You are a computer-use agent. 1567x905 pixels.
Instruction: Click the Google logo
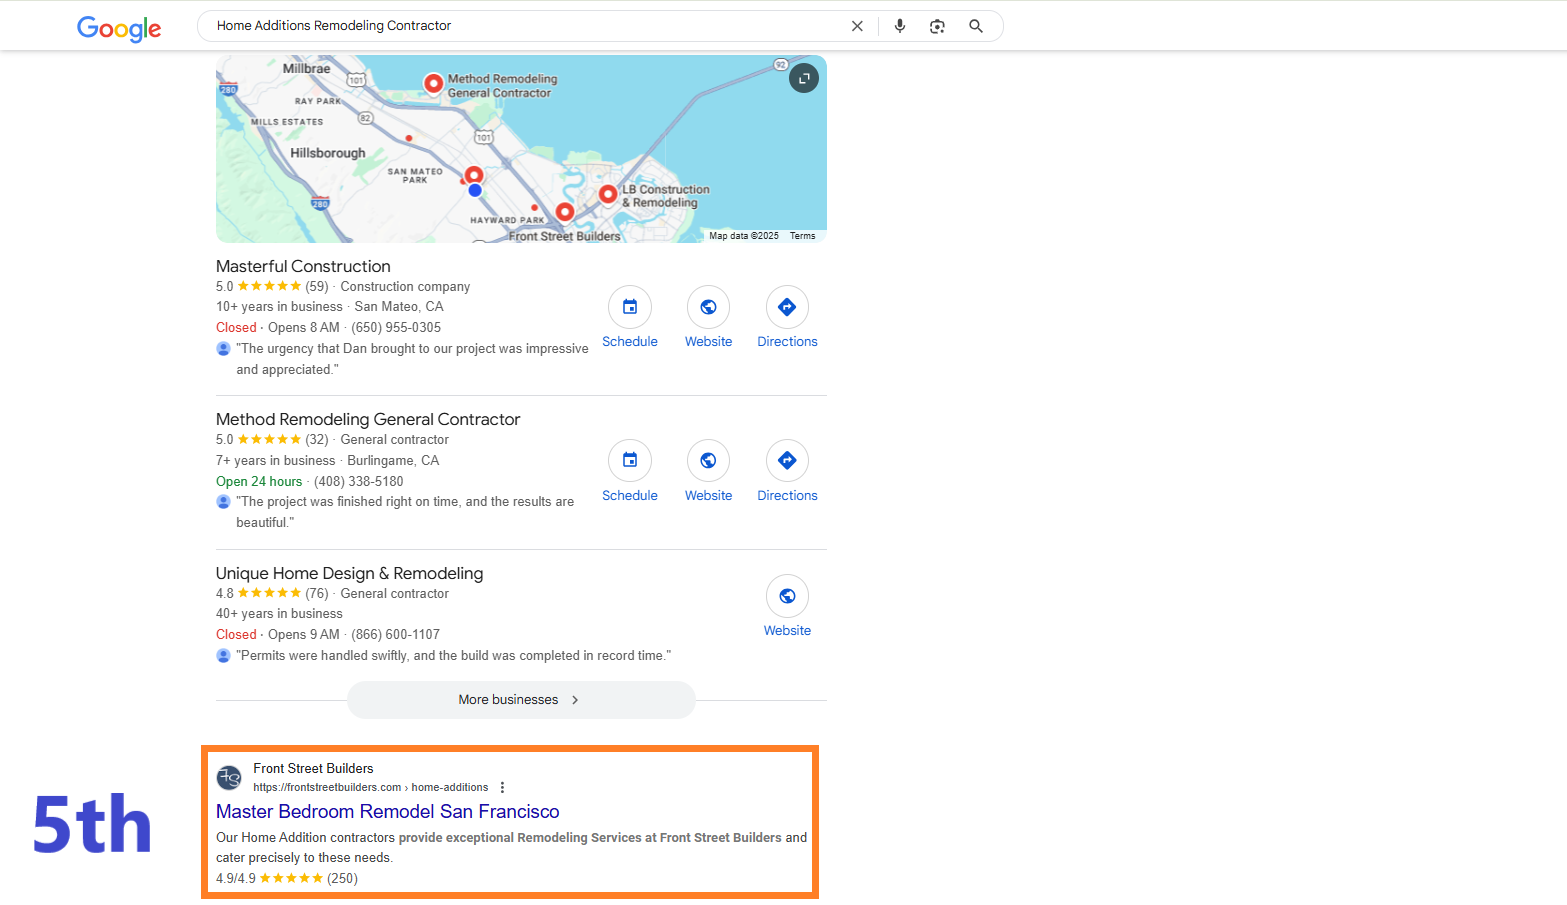coord(119,28)
